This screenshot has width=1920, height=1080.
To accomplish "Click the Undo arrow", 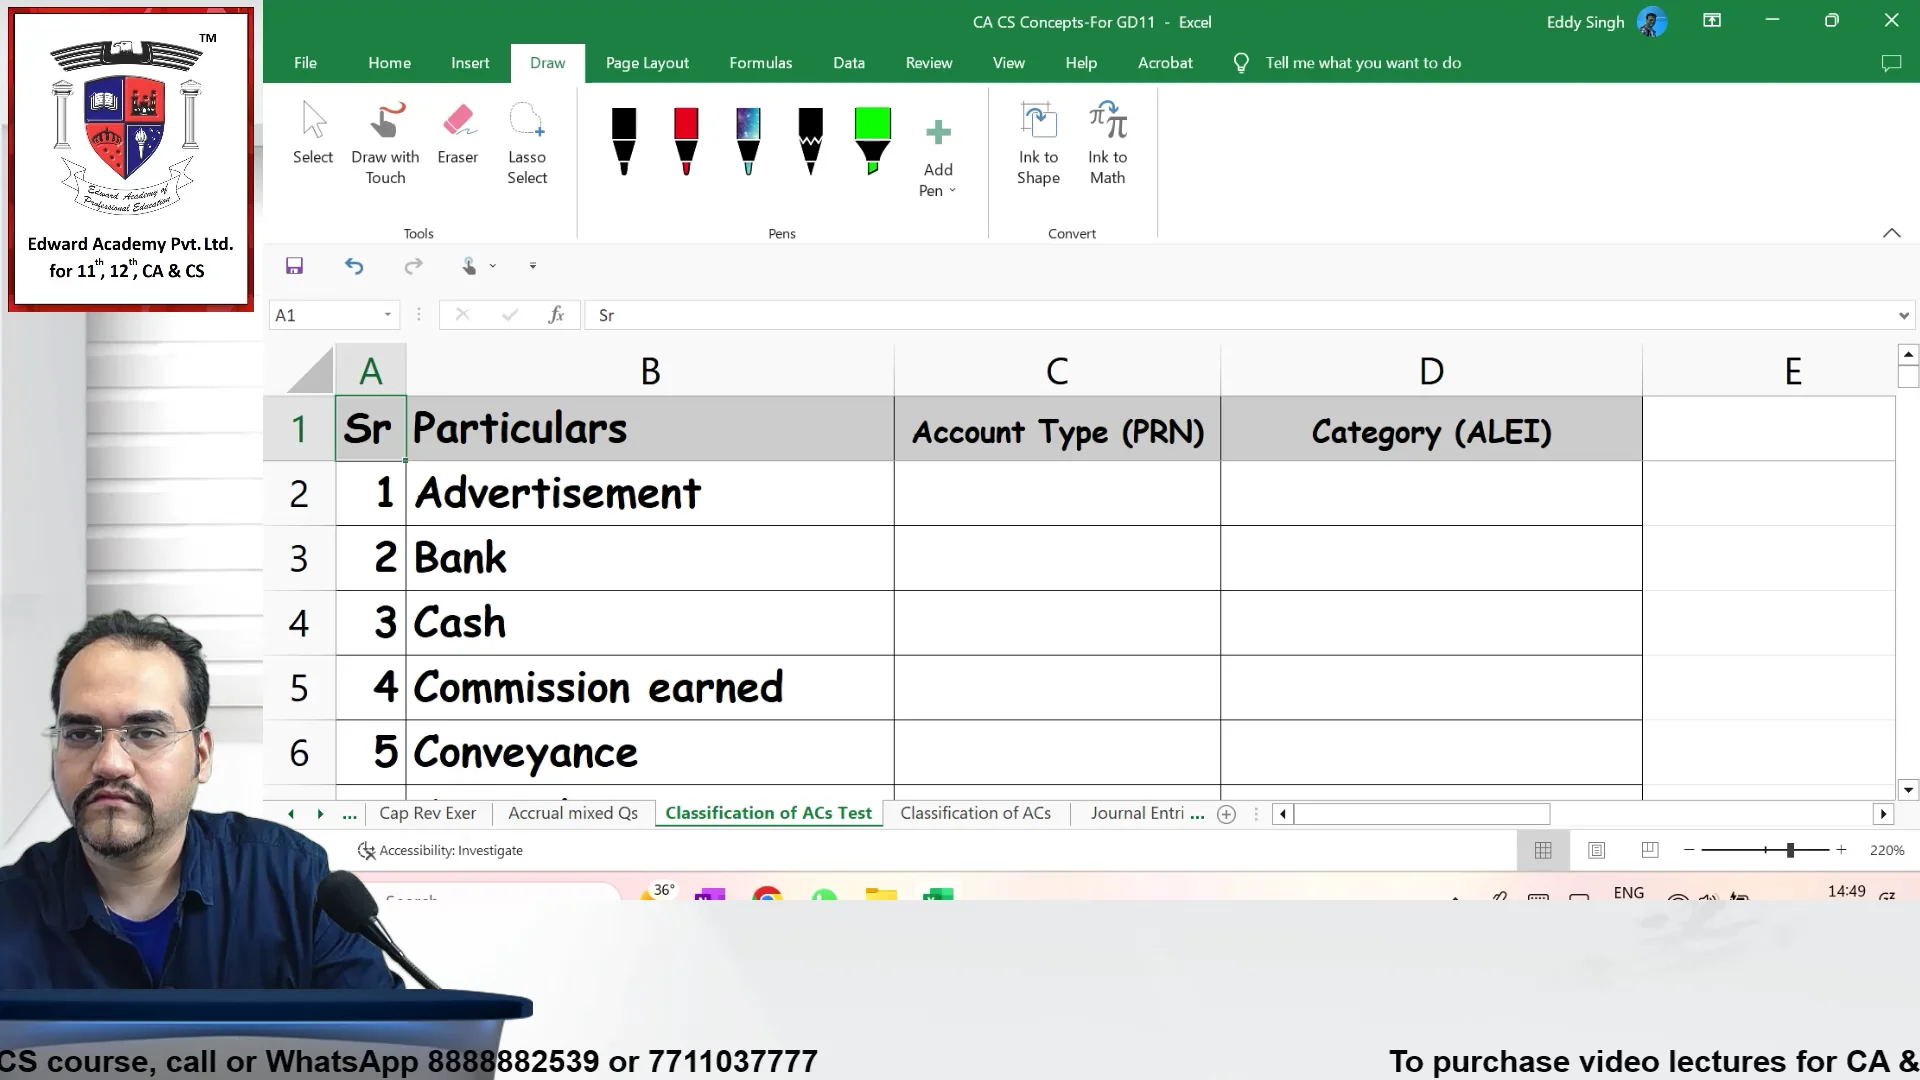I will [354, 266].
